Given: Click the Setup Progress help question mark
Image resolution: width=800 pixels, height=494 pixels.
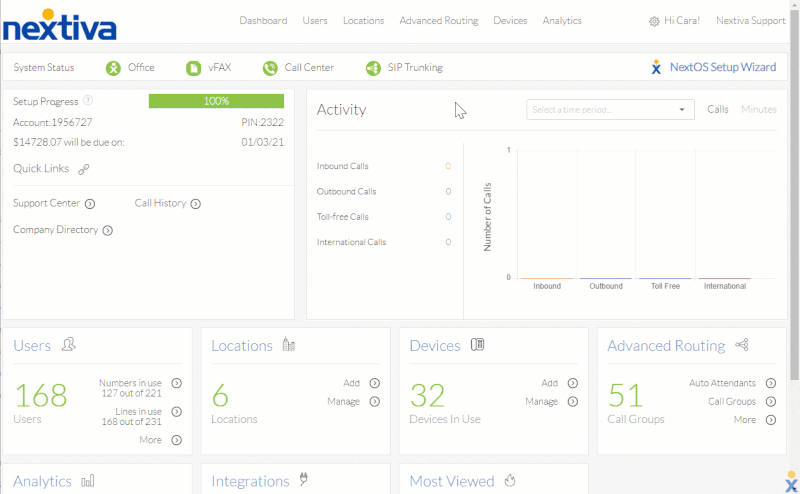Looking at the screenshot, I should [x=88, y=100].
